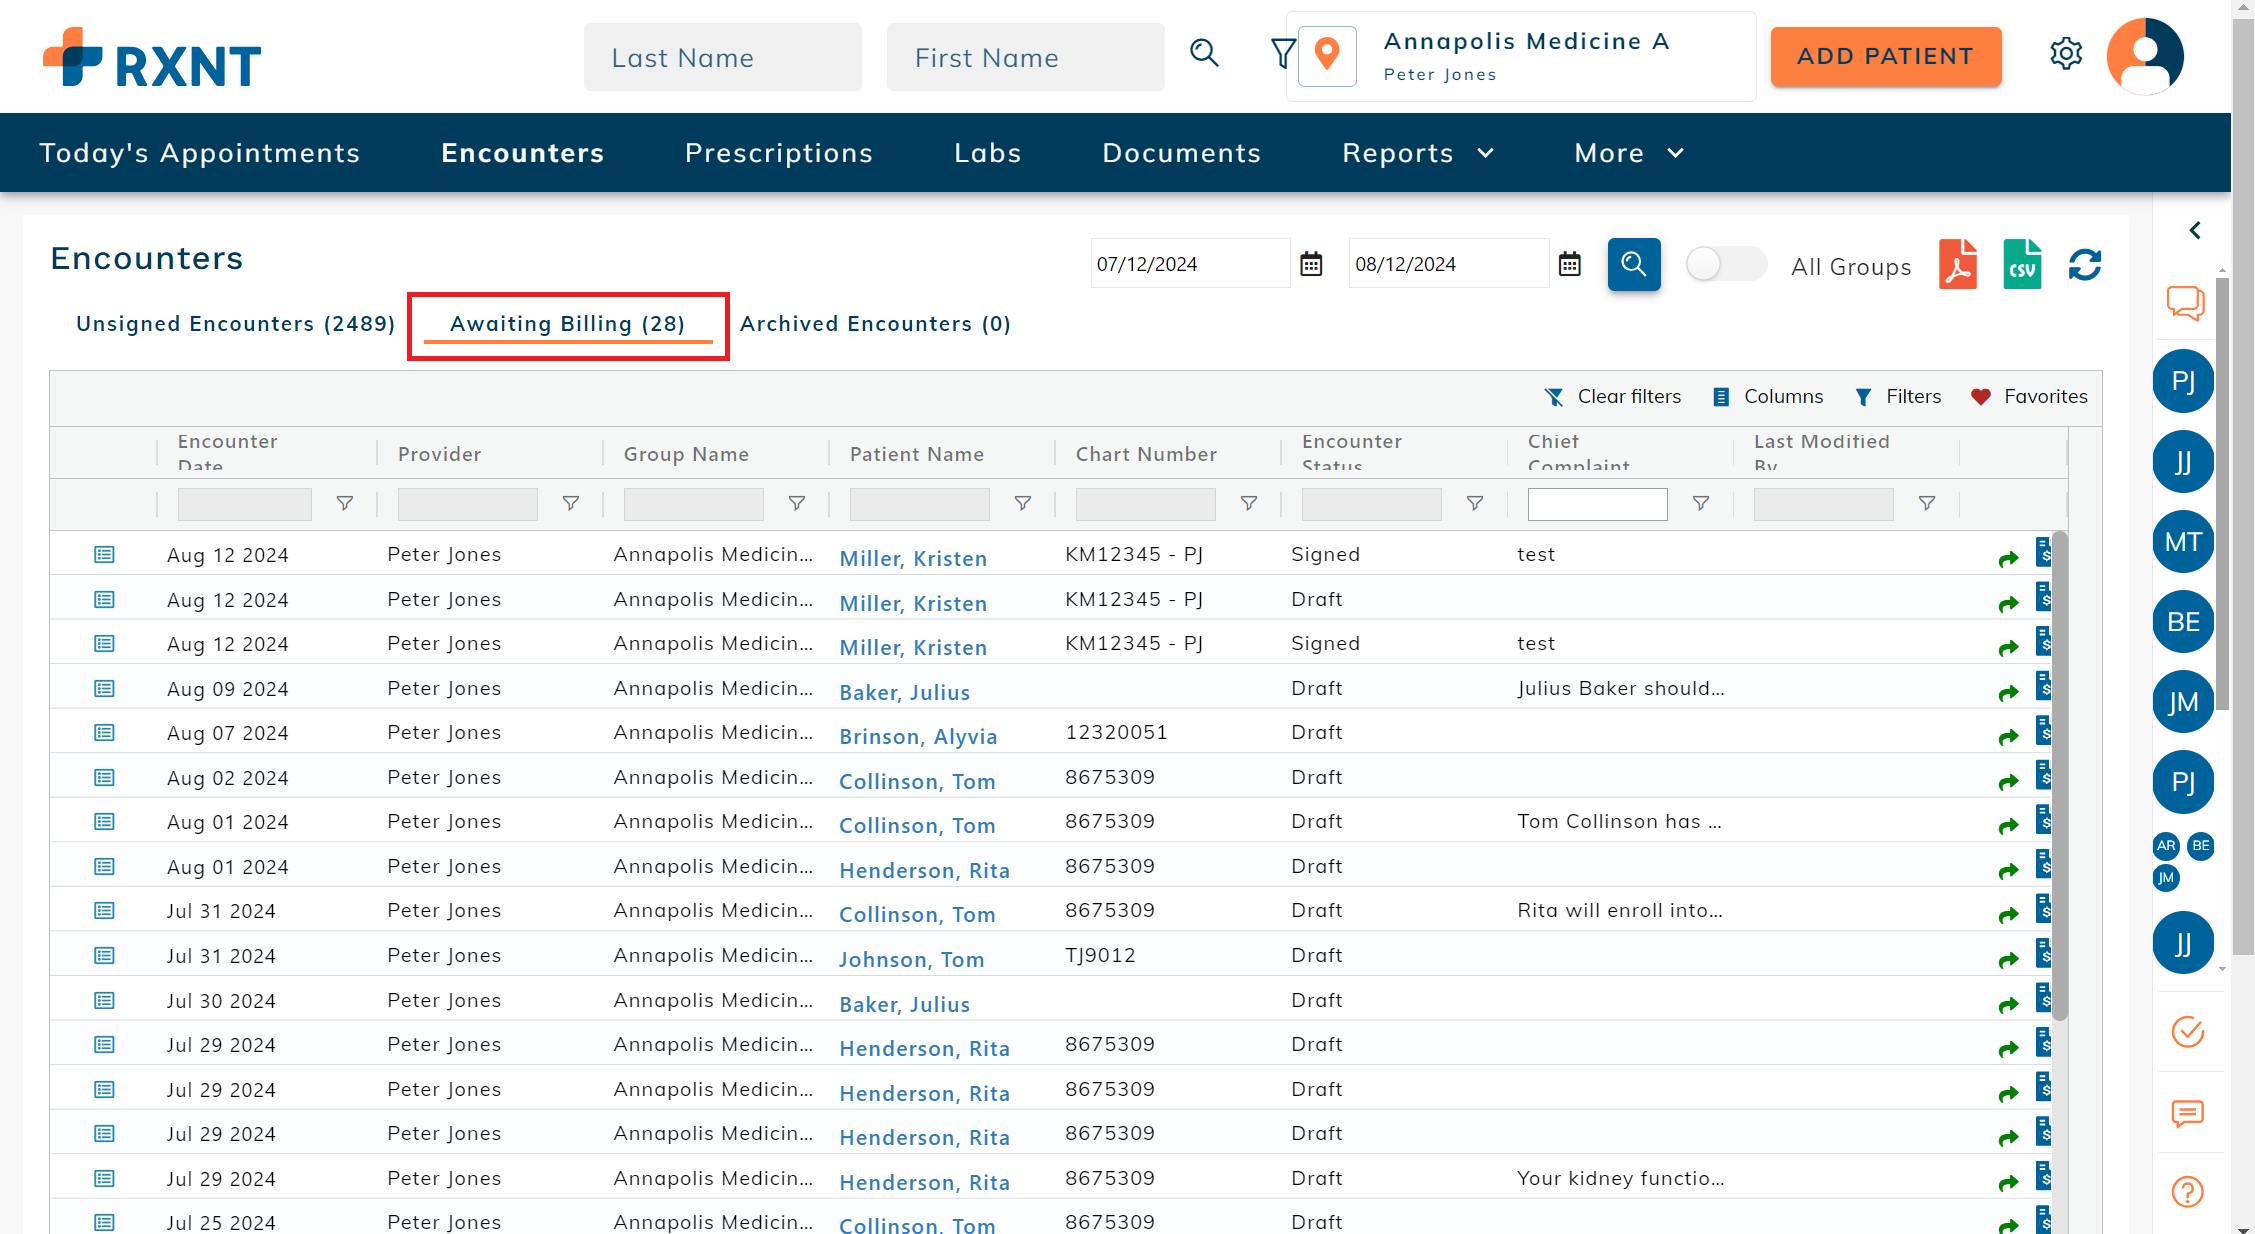Click the blue date-range search button
The width and height of the screenshot is (2255, 1234).
pos(1634,264)
